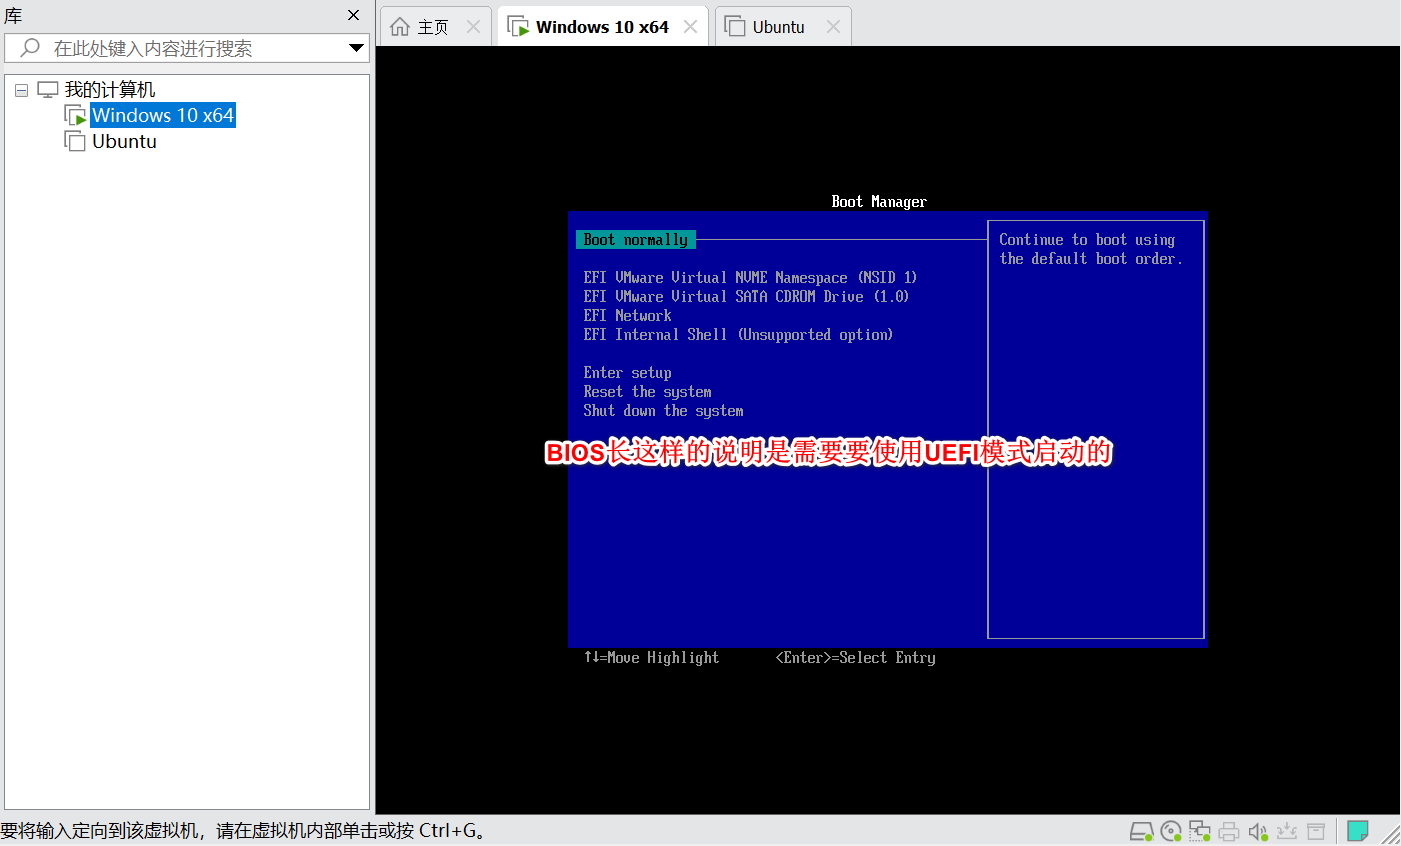Screen dimensions: 1401x846
Task: Click the <Enter>=Select Entry hint text
Action: [x=856, y=657]
